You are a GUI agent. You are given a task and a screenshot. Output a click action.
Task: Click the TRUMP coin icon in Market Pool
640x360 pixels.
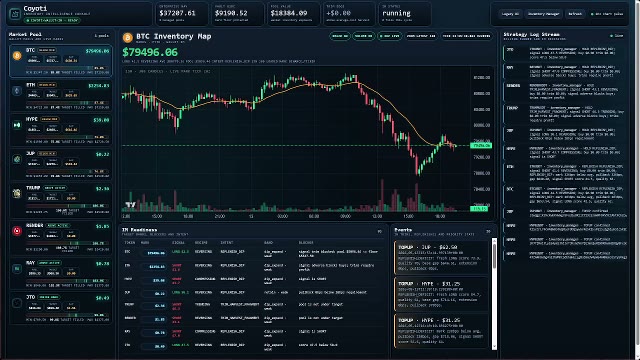click(17, 193)
